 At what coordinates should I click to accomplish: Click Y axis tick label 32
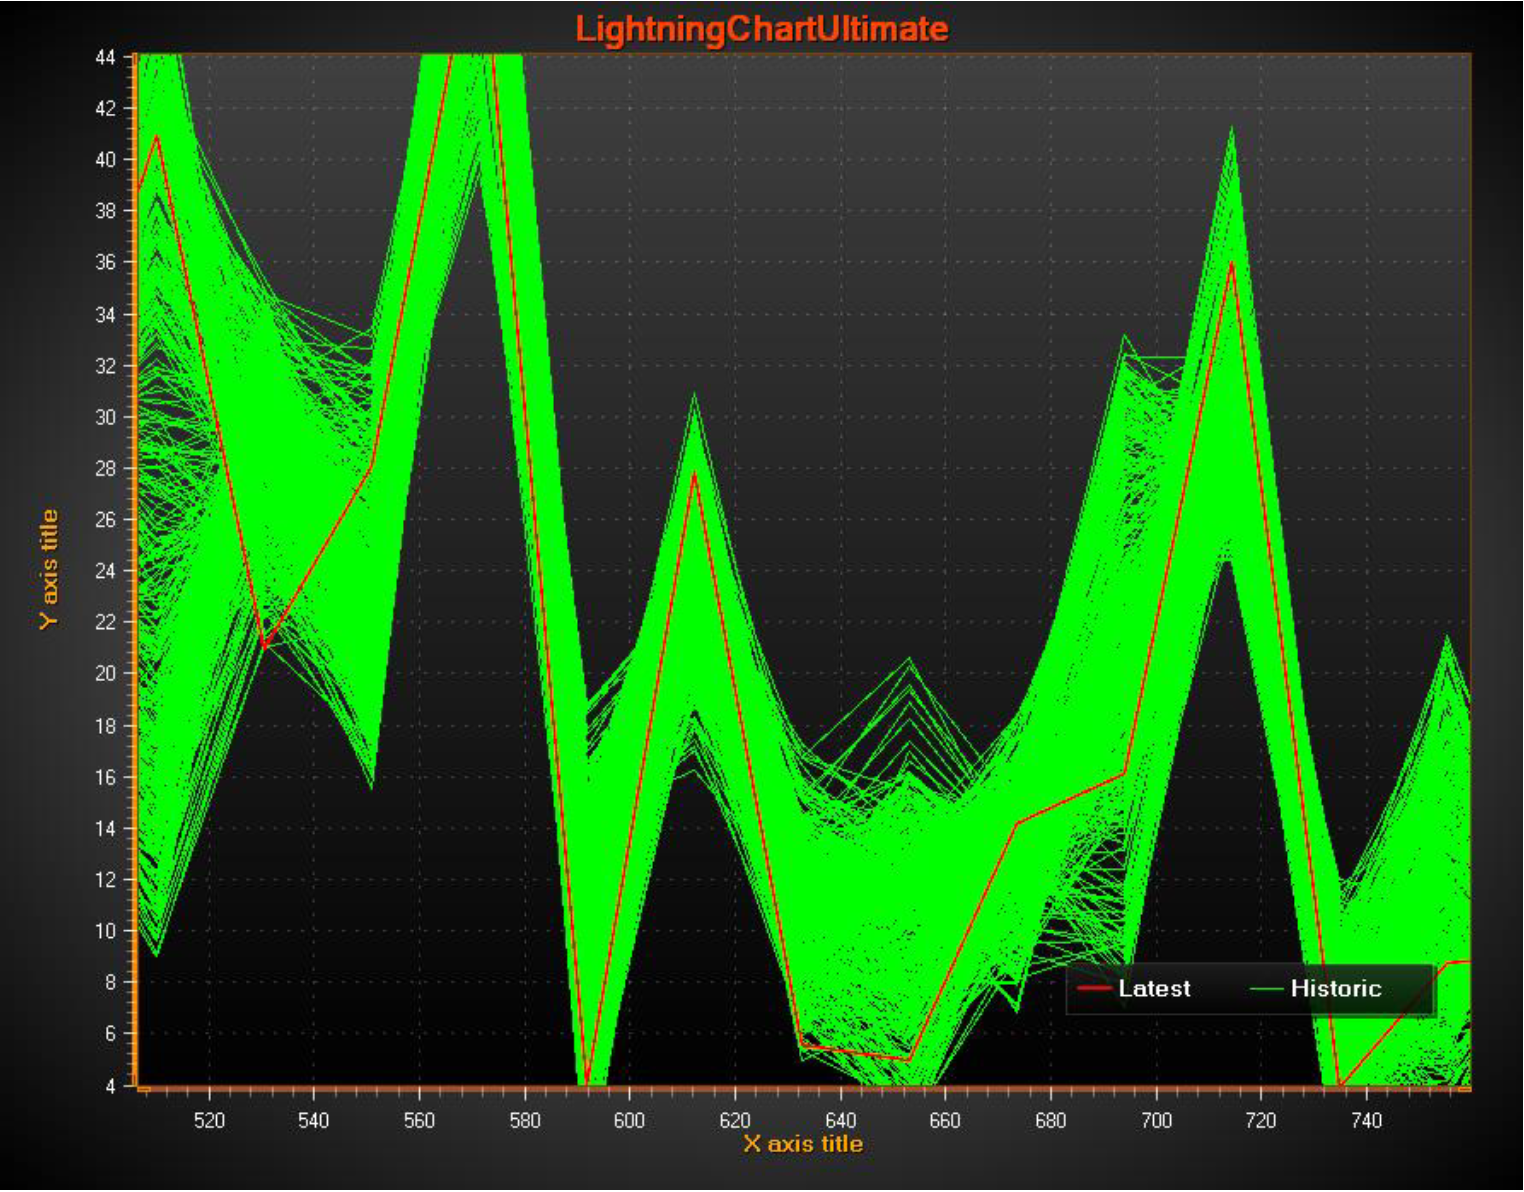106,366
